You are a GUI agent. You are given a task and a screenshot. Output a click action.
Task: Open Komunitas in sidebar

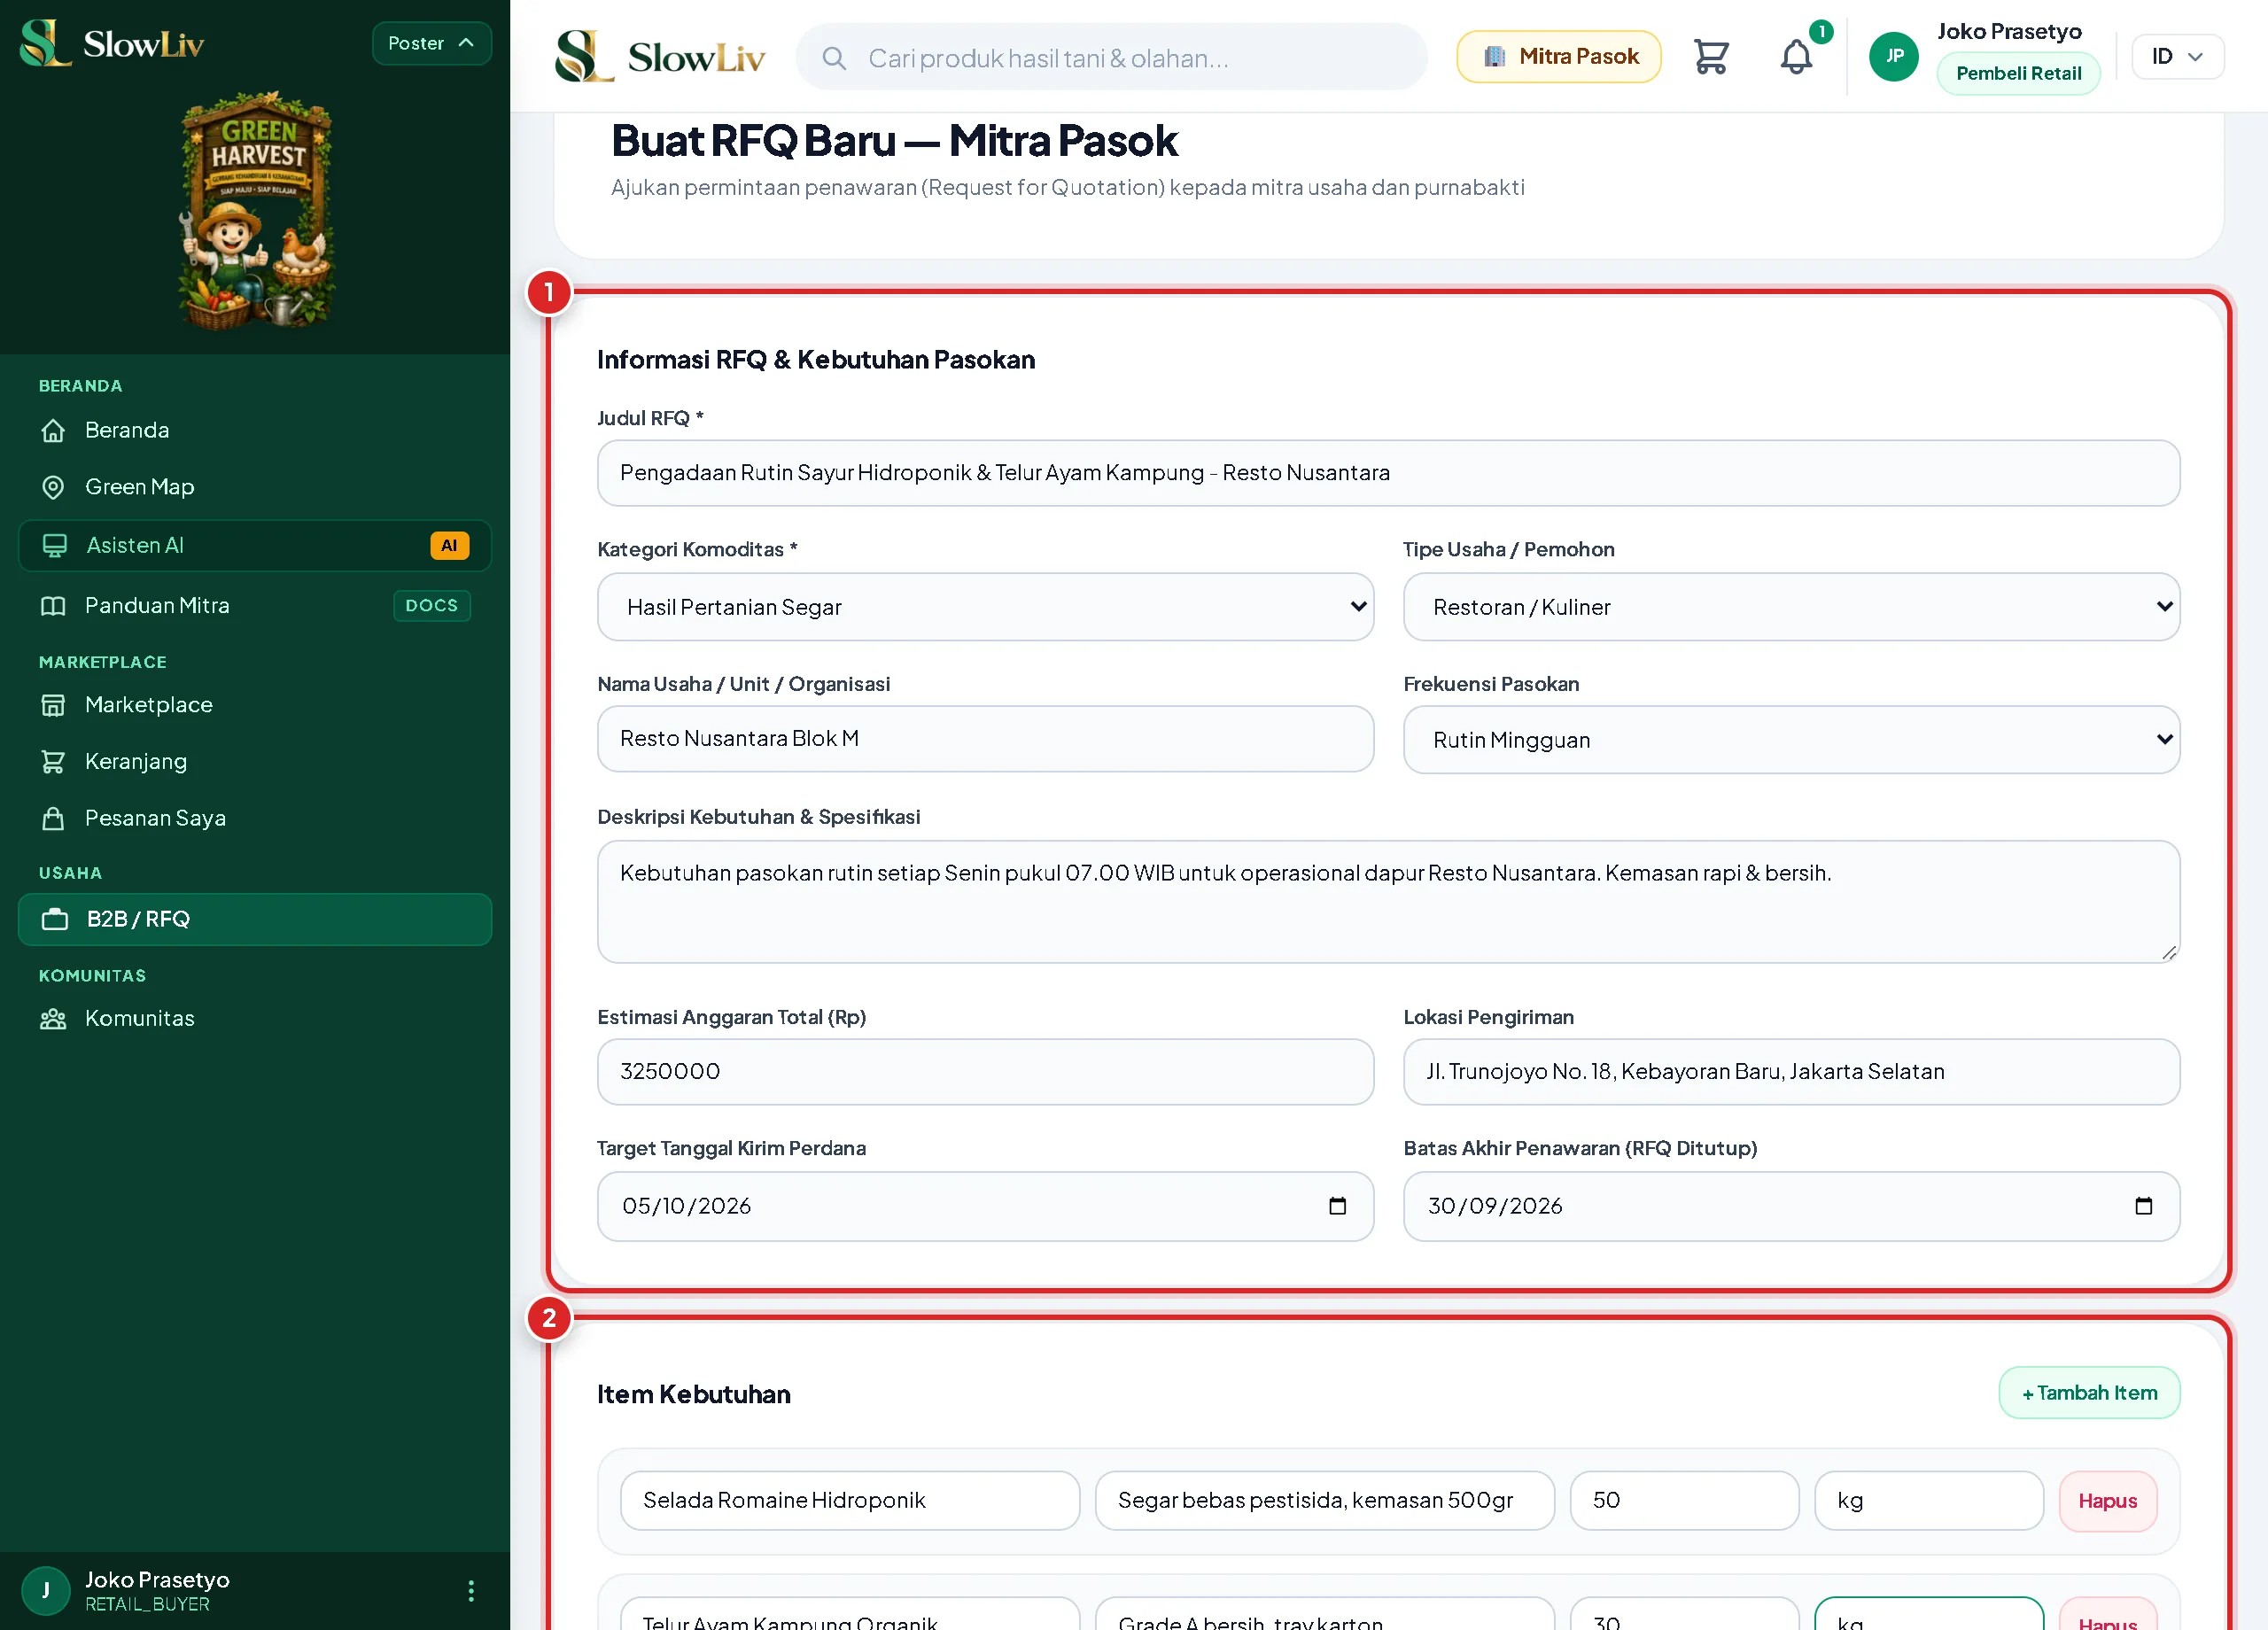254,1018
